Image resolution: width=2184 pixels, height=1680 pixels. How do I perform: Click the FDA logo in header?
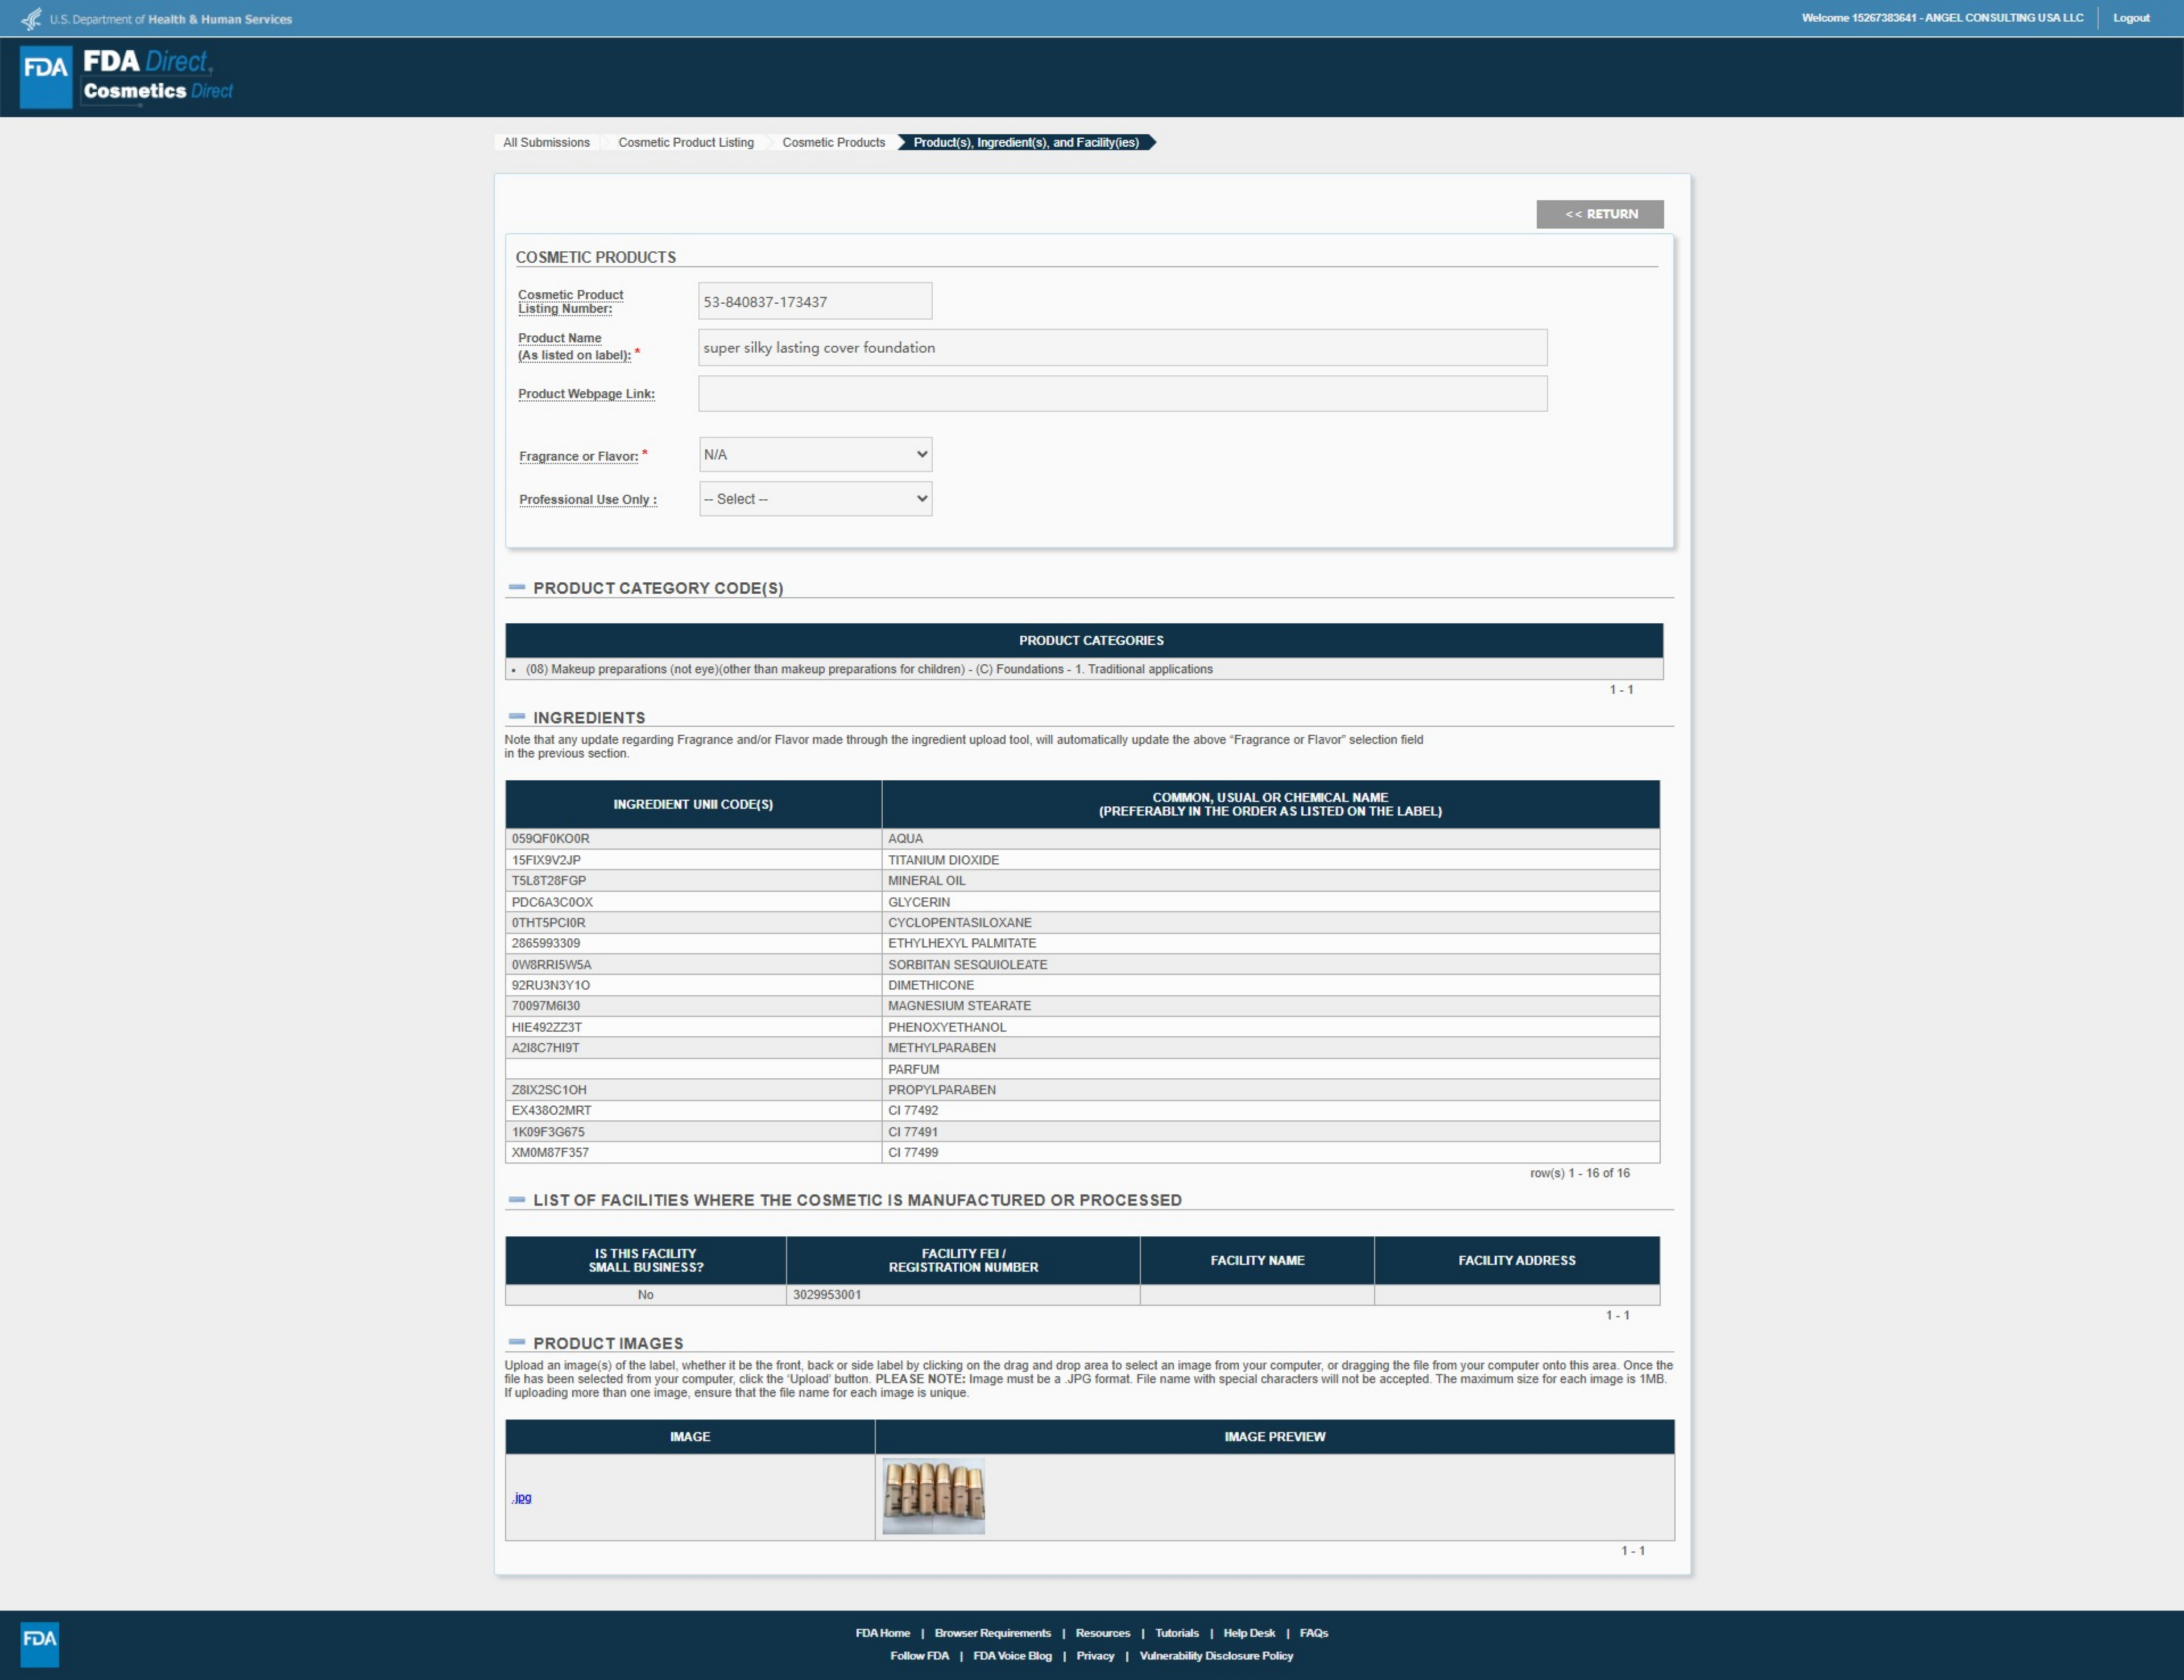46,76
